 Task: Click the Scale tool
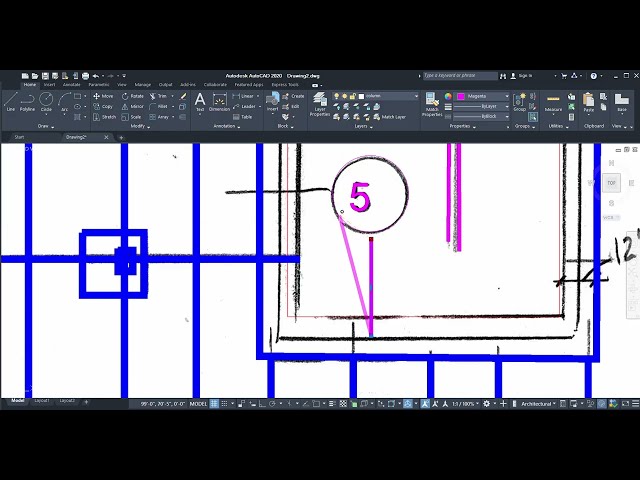pyautogui.click(x=131, y=117)
